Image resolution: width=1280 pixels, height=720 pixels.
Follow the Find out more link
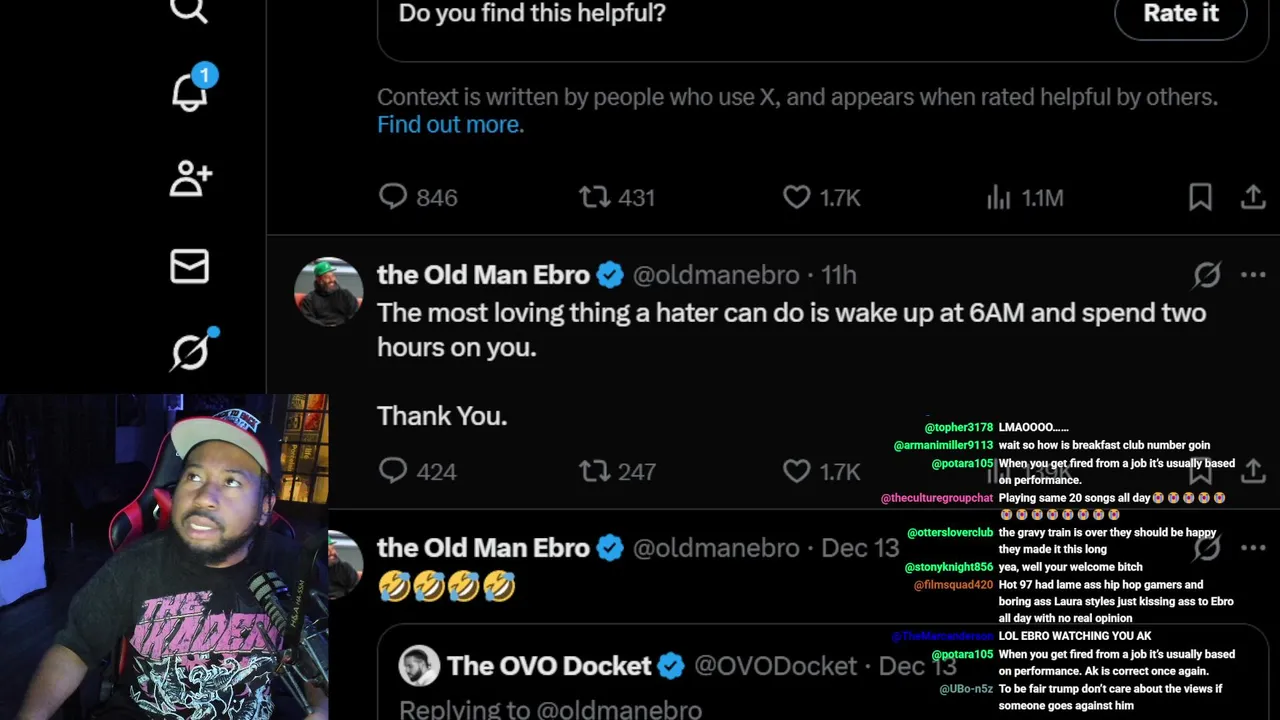click(450, 124)
